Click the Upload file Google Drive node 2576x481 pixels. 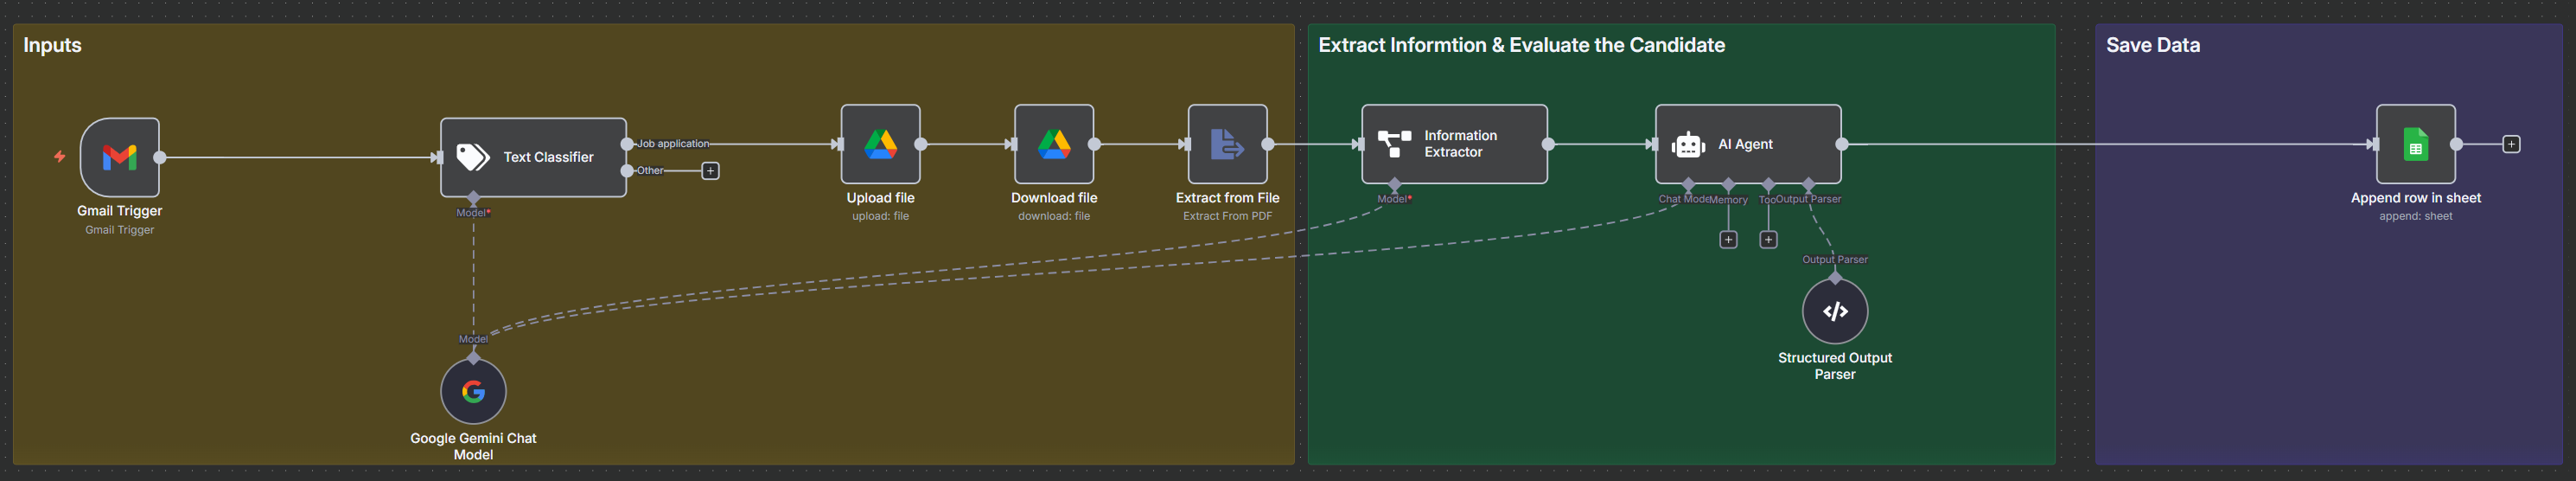tap(880, 144)
